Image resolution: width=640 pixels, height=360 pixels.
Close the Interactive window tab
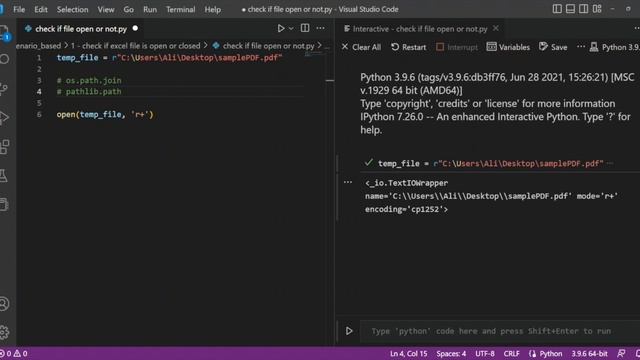pyautogui.click(x=496, y=29)
